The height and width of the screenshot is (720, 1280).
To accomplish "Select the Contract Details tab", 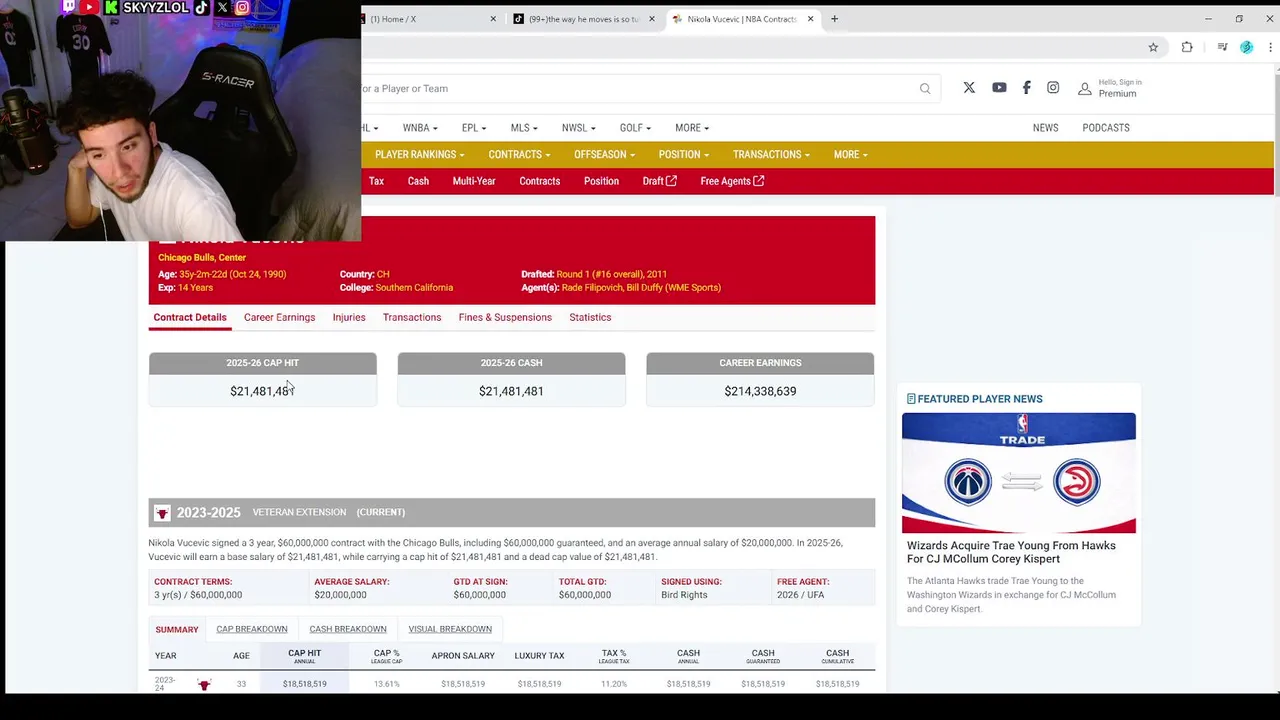I will tap(190, 317).
